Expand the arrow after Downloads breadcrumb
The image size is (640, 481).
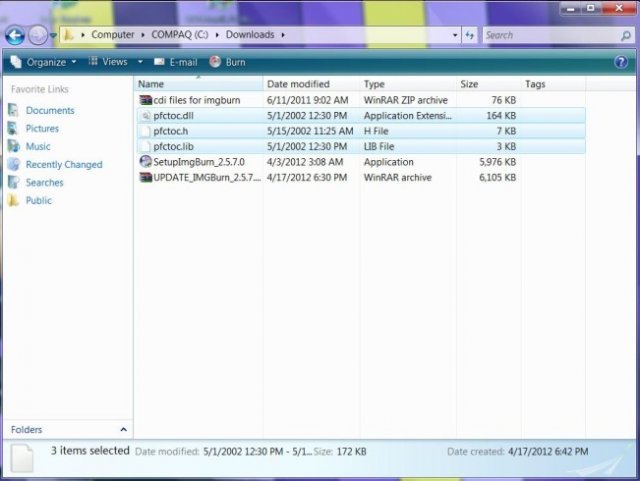pos(283,35)
